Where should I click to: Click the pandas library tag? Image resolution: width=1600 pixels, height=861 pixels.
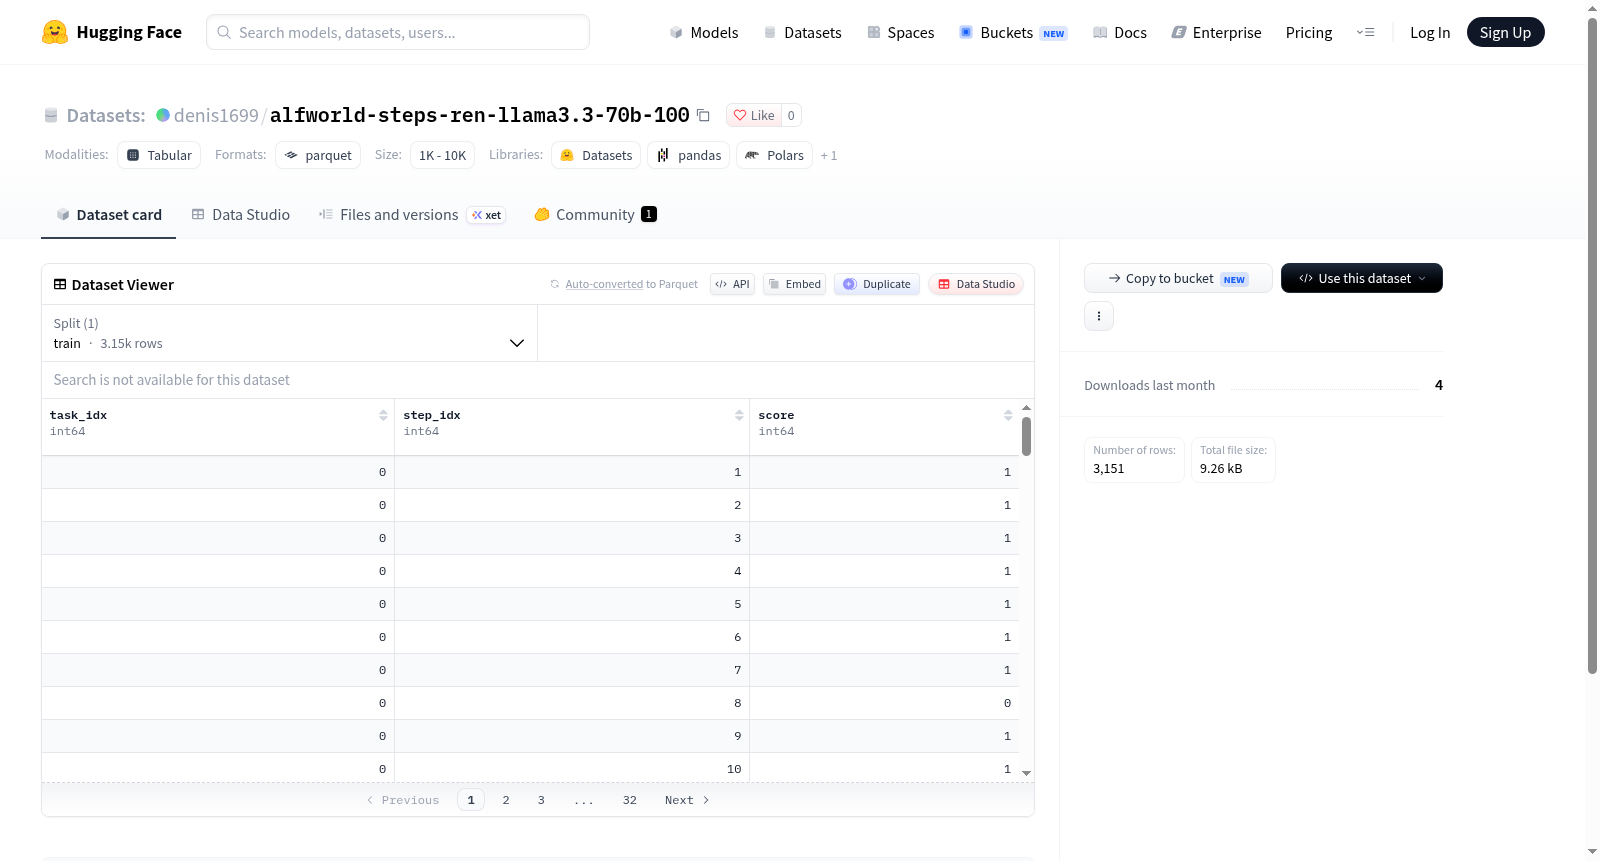689,155
